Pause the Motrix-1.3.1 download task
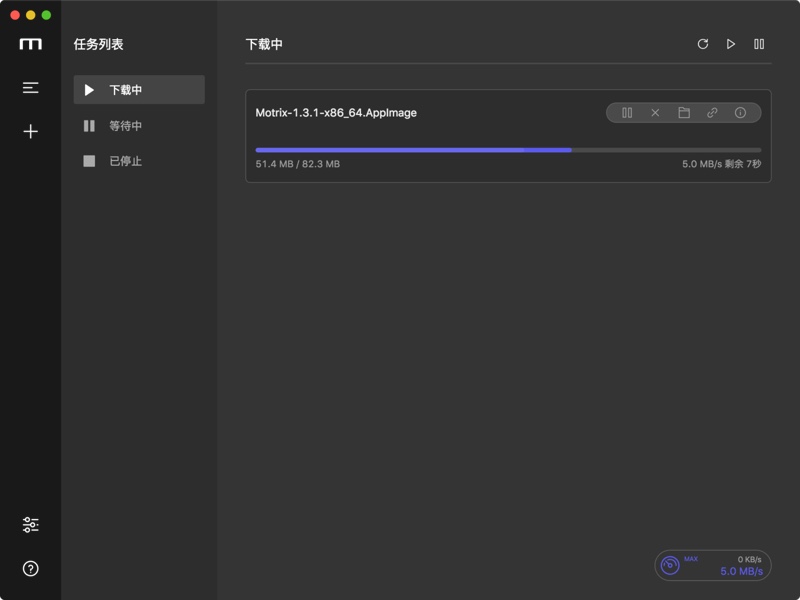 [626, 113]
